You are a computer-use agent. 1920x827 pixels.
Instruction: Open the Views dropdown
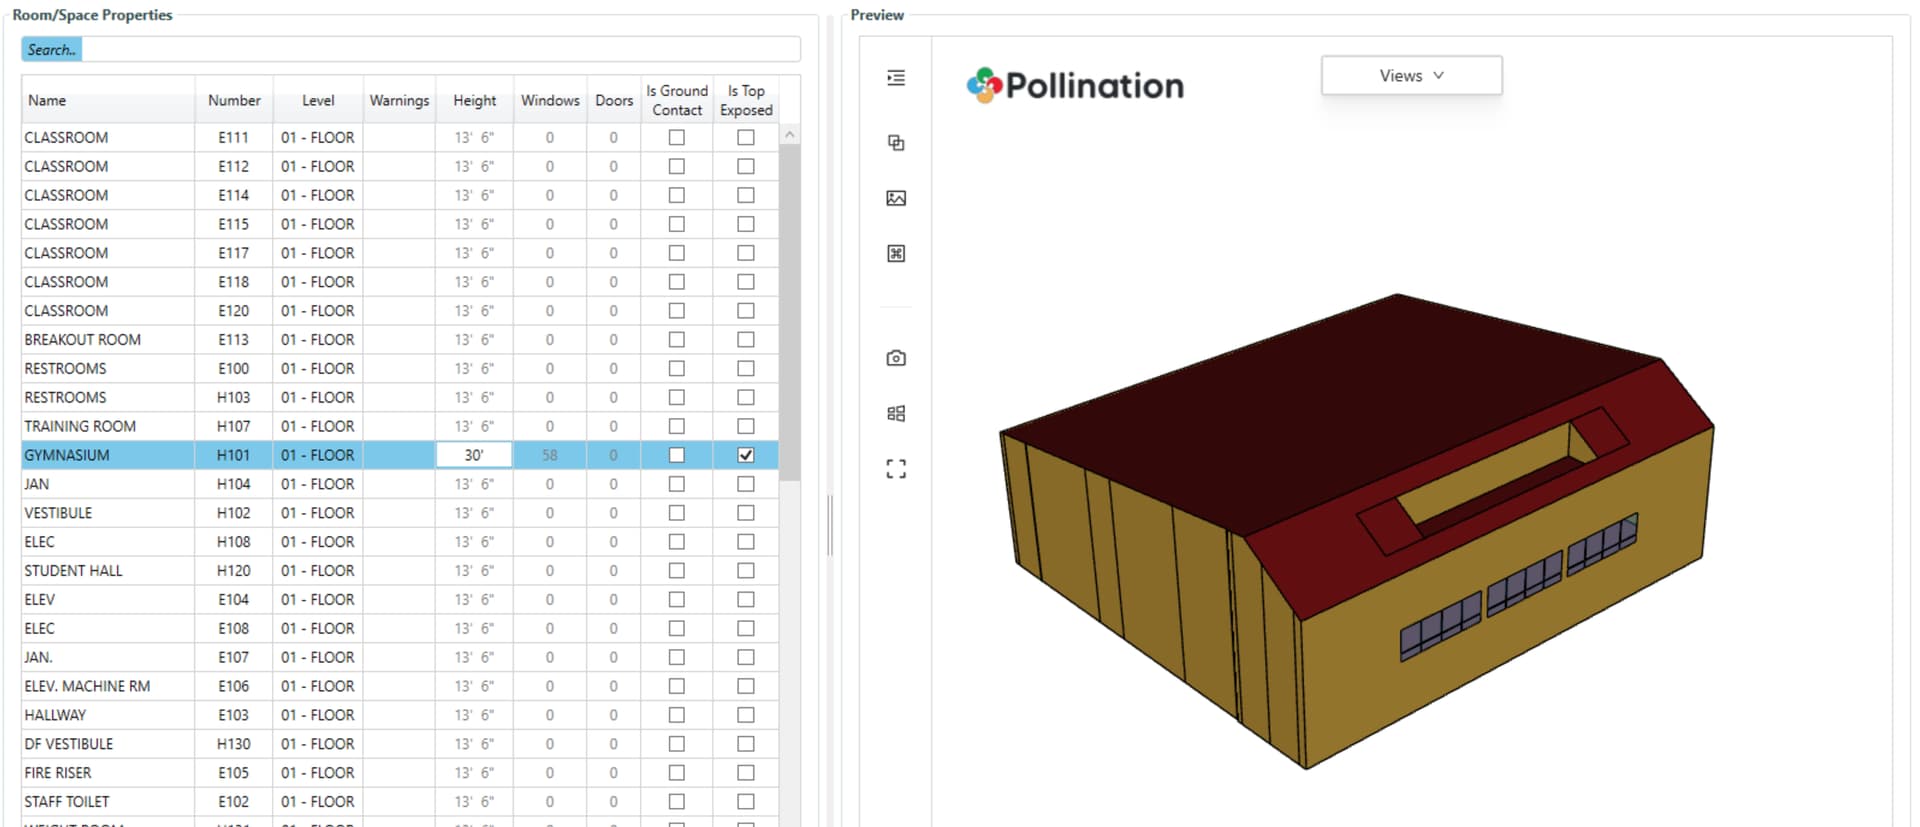(x=1411, y=76)
